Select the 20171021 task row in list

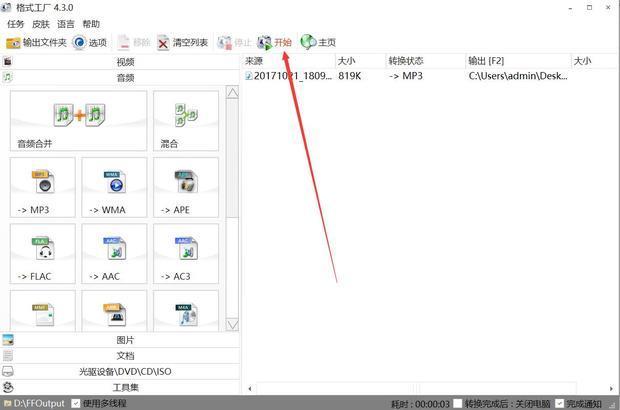[x=290, y=76]
